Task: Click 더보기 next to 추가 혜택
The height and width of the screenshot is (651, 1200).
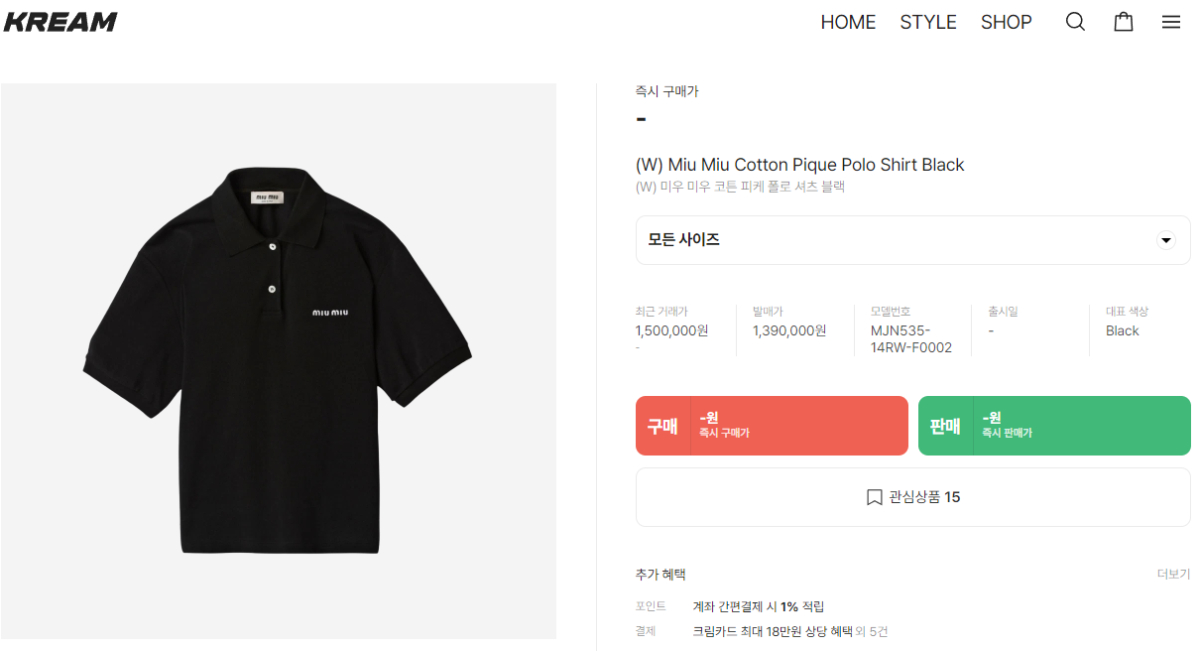Action: pyautogui.click(x=1173, y=574)
